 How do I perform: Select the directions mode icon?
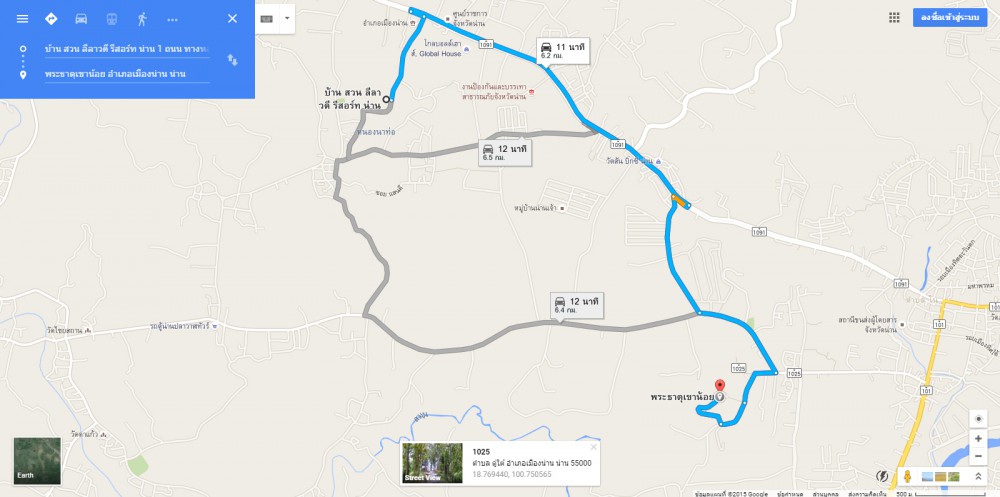pos(51,19)
